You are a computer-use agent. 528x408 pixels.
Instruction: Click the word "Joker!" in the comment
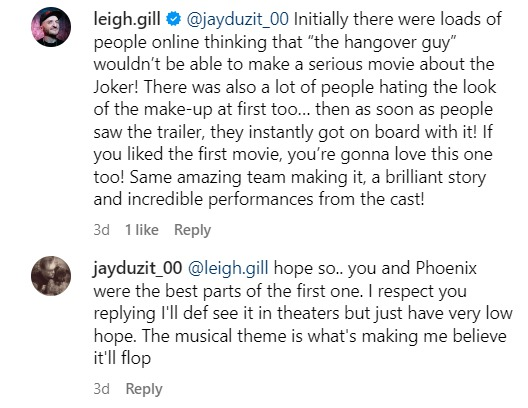point(116,87)
